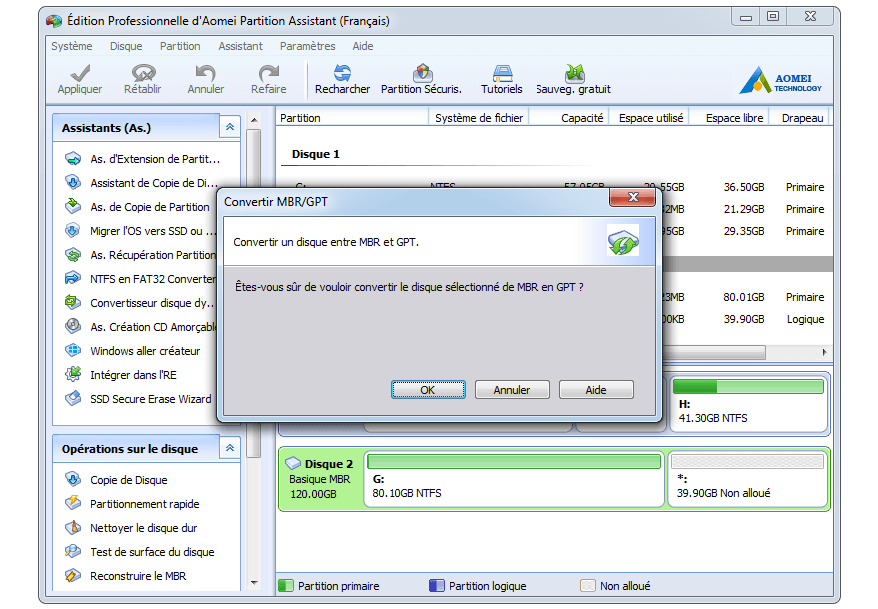Viewport: 878px width, 609px height.
Task: Confirm conversion with the OK button
Action: coord(428,390)
